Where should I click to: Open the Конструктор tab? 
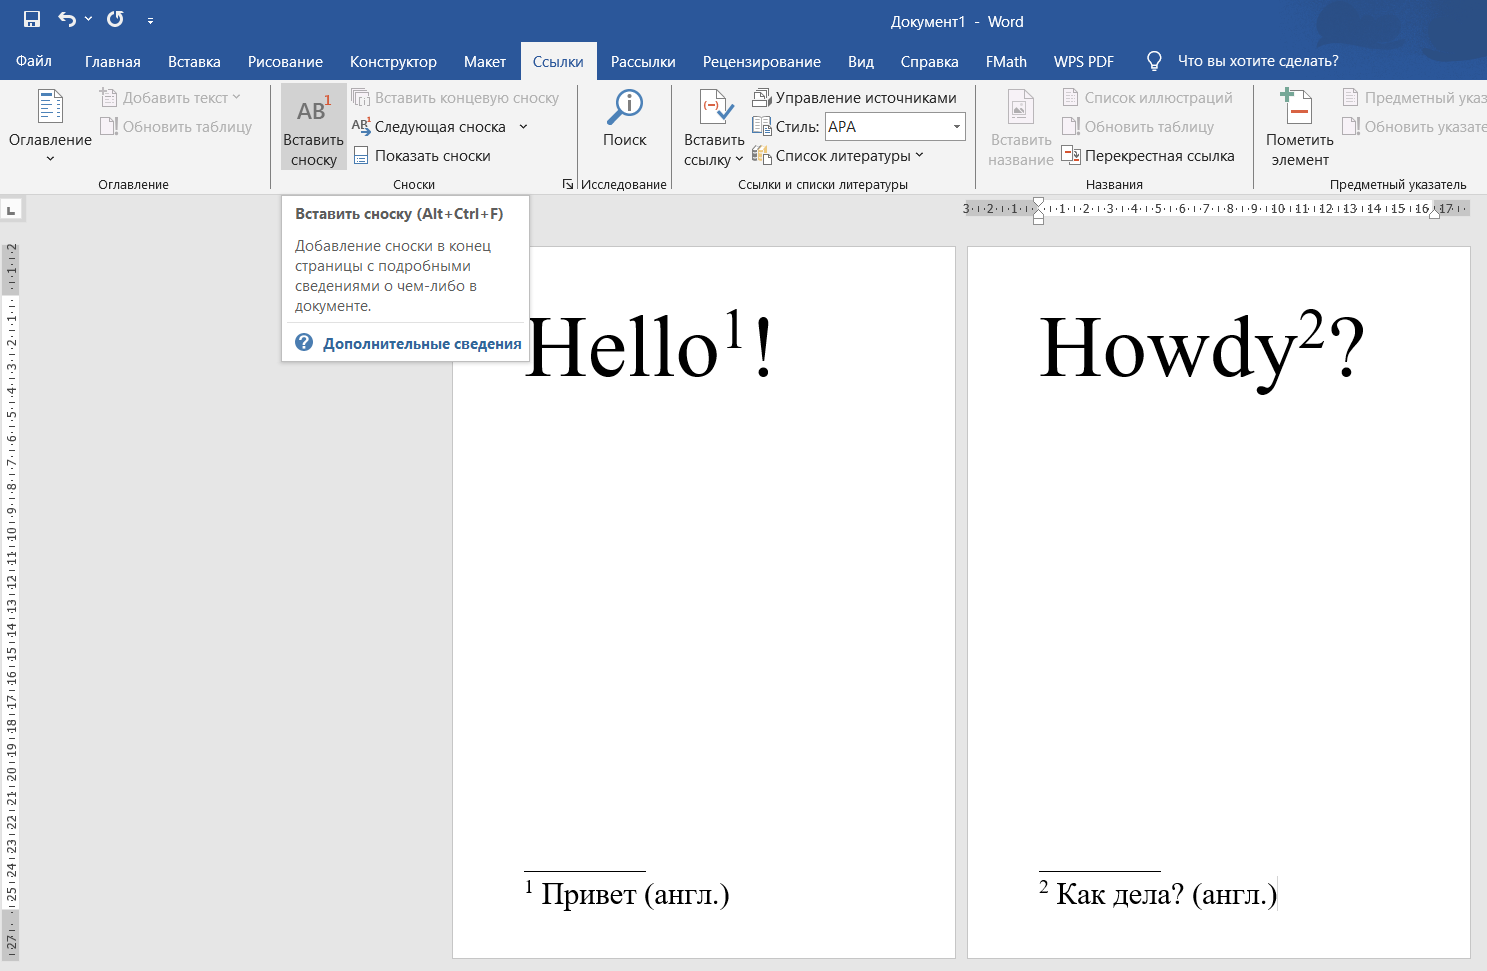[x=393, y=61]
